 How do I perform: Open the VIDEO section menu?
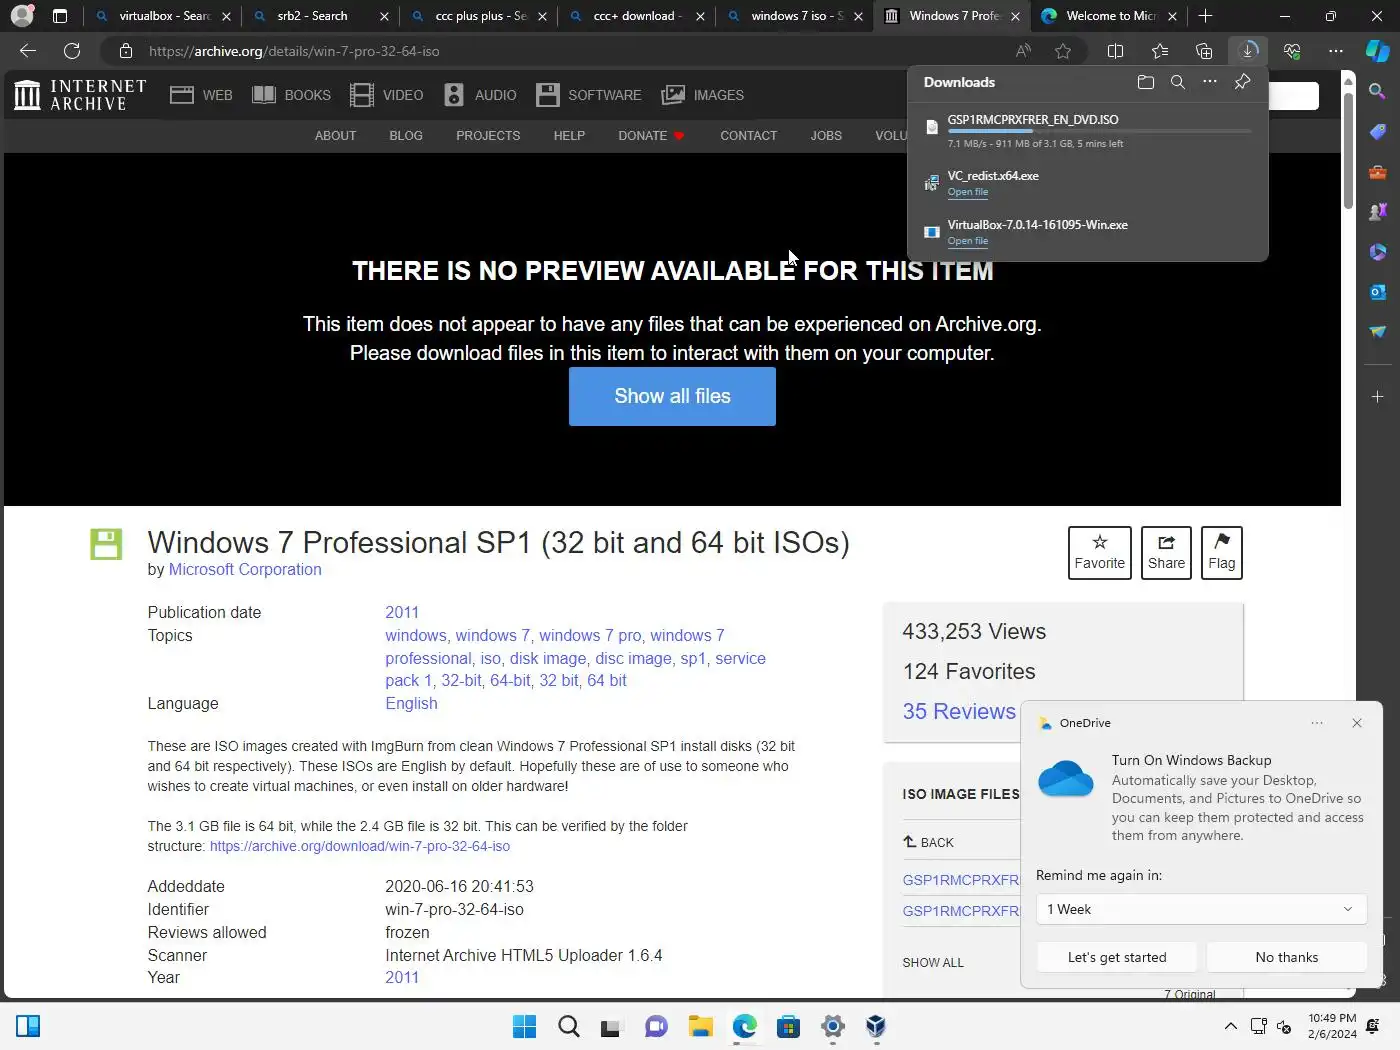coord(386,95)
